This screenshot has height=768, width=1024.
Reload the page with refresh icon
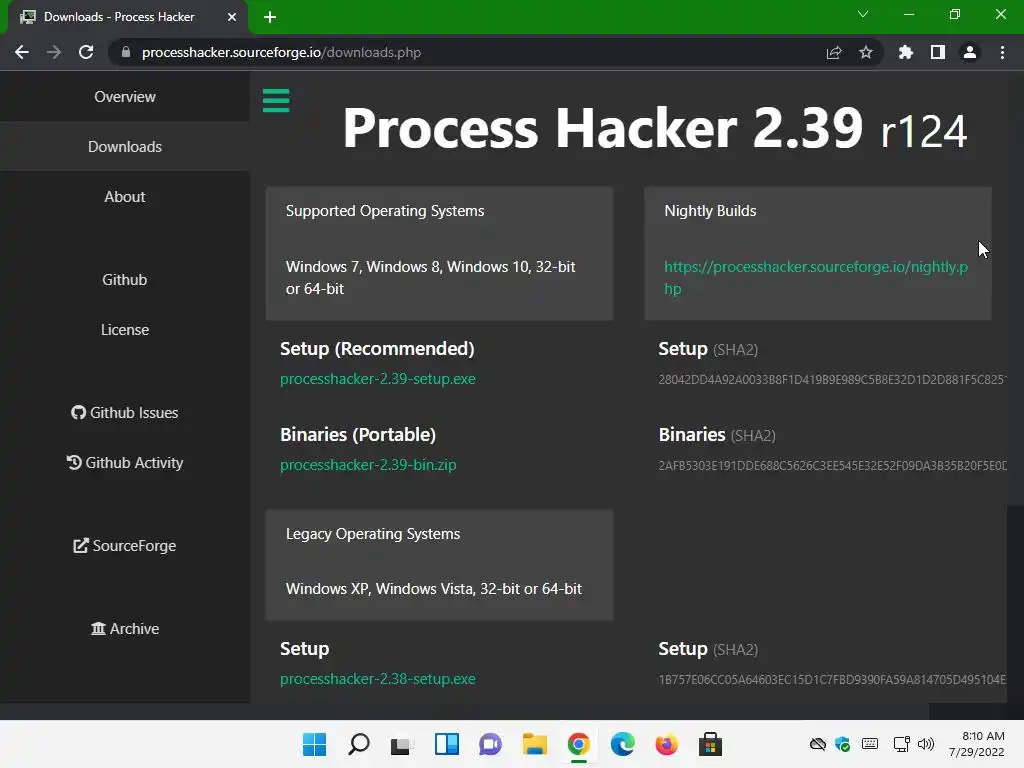click(86, 52)
